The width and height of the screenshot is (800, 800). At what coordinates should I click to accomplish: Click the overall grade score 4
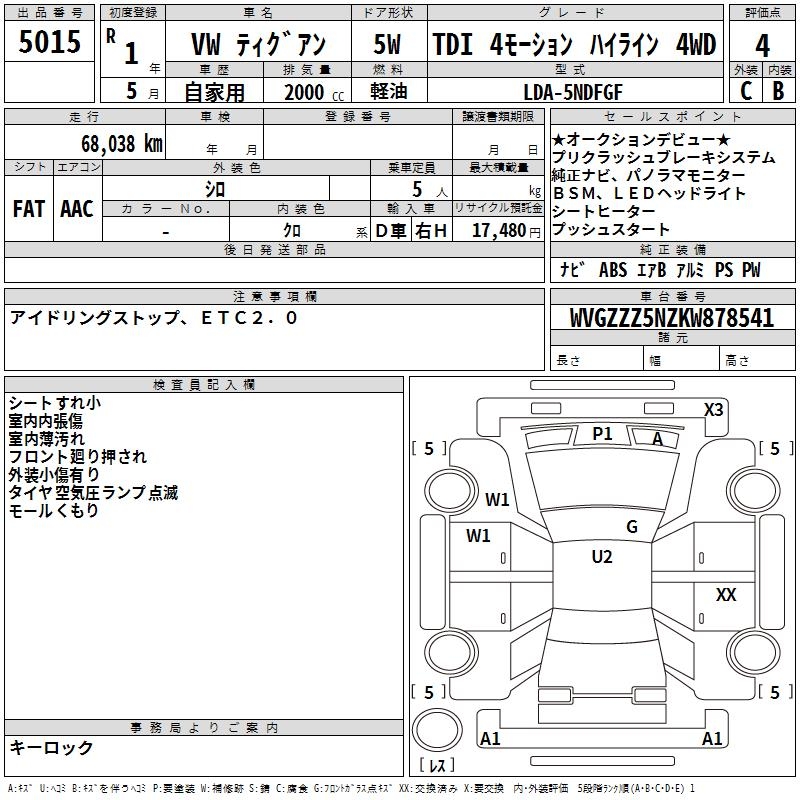pos(762,46)
